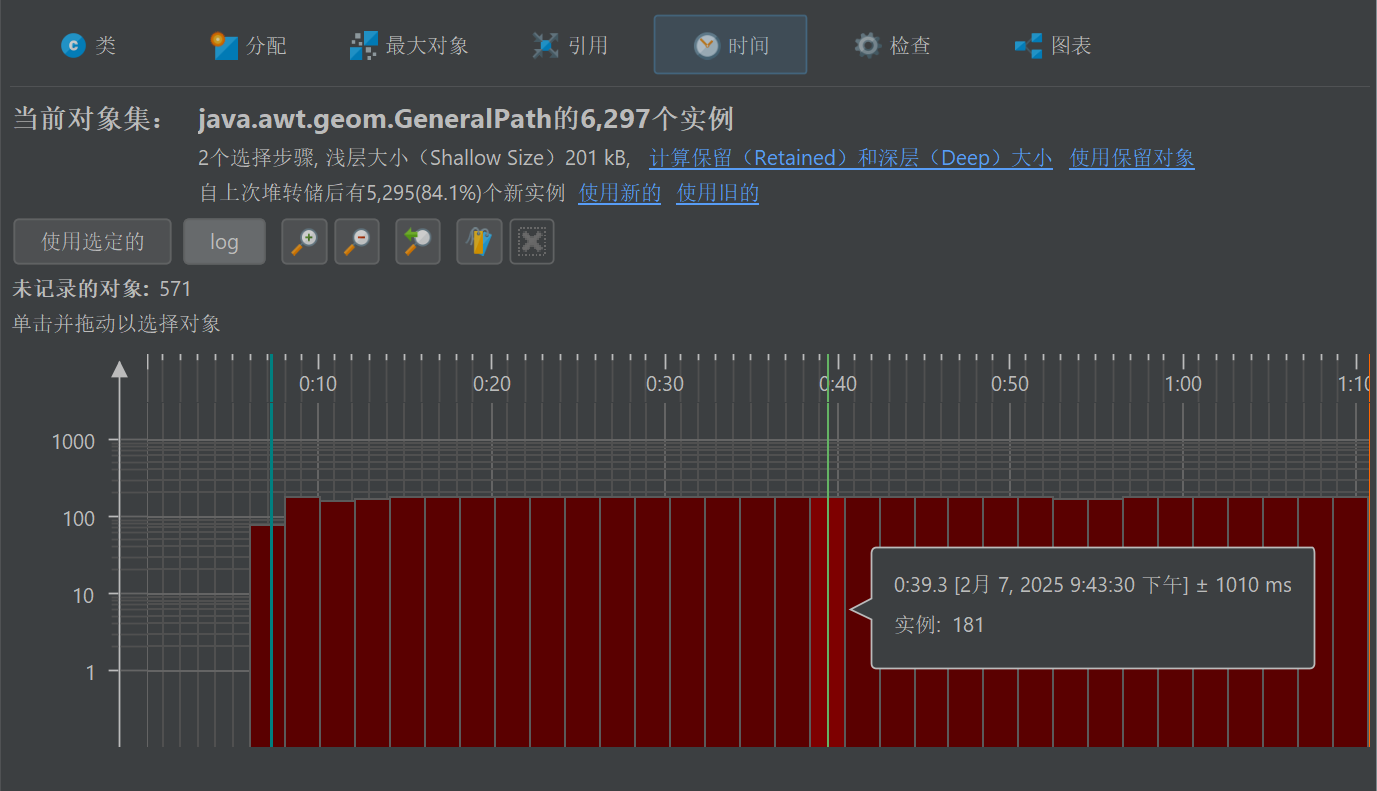Click the 2个选择步骤 shallow size text

(414, 158)
